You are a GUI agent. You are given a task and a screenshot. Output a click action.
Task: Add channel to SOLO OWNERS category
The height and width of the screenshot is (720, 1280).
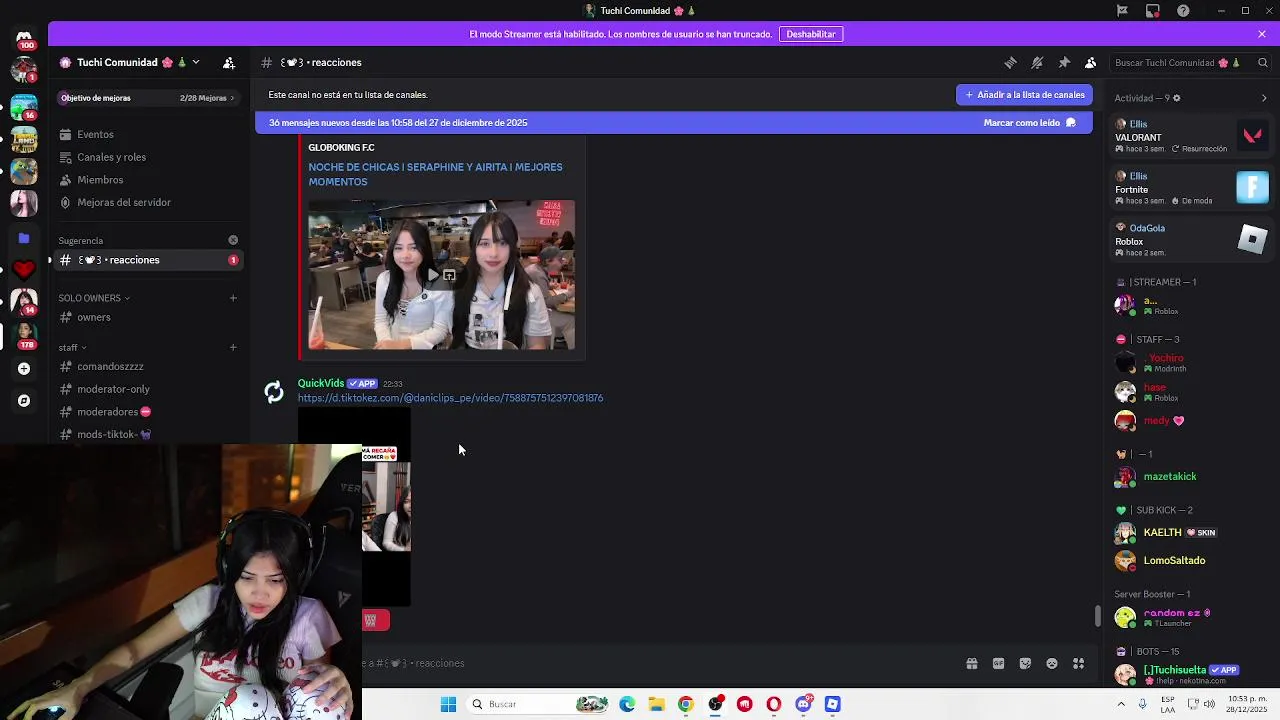click(233, 298)
